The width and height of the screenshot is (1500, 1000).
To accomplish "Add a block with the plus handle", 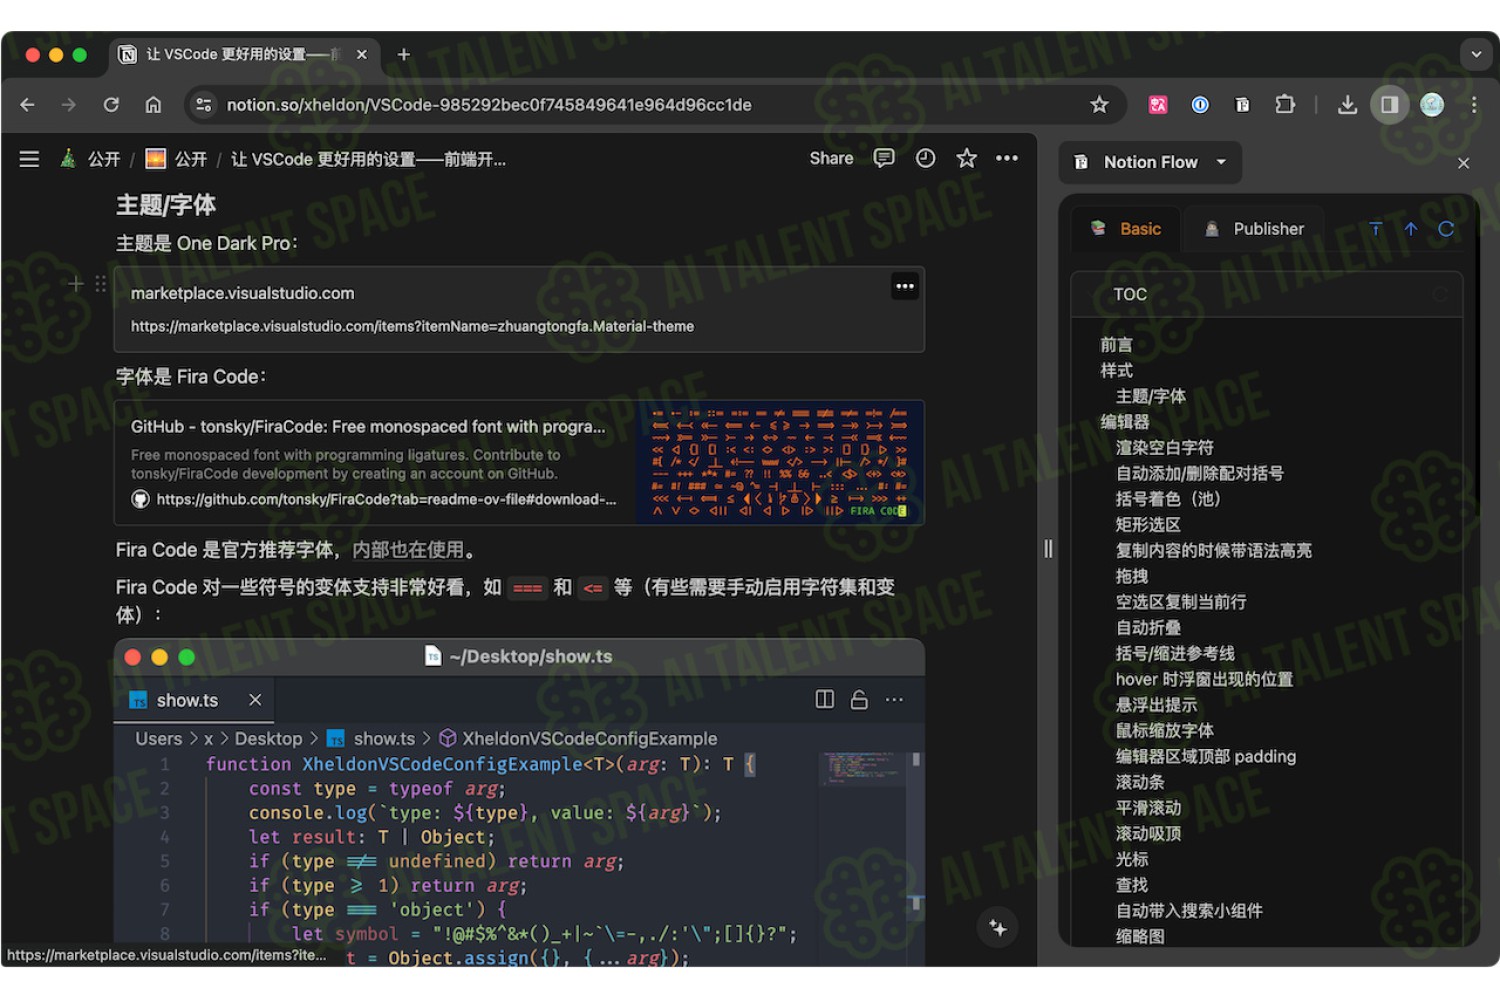I will [x=76, y=284].
